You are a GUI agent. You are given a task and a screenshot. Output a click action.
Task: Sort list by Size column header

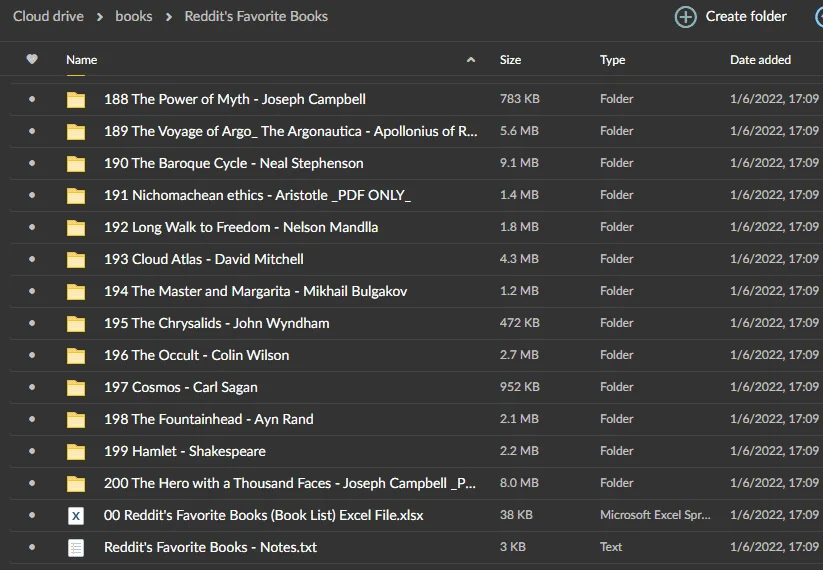(510, 60)
